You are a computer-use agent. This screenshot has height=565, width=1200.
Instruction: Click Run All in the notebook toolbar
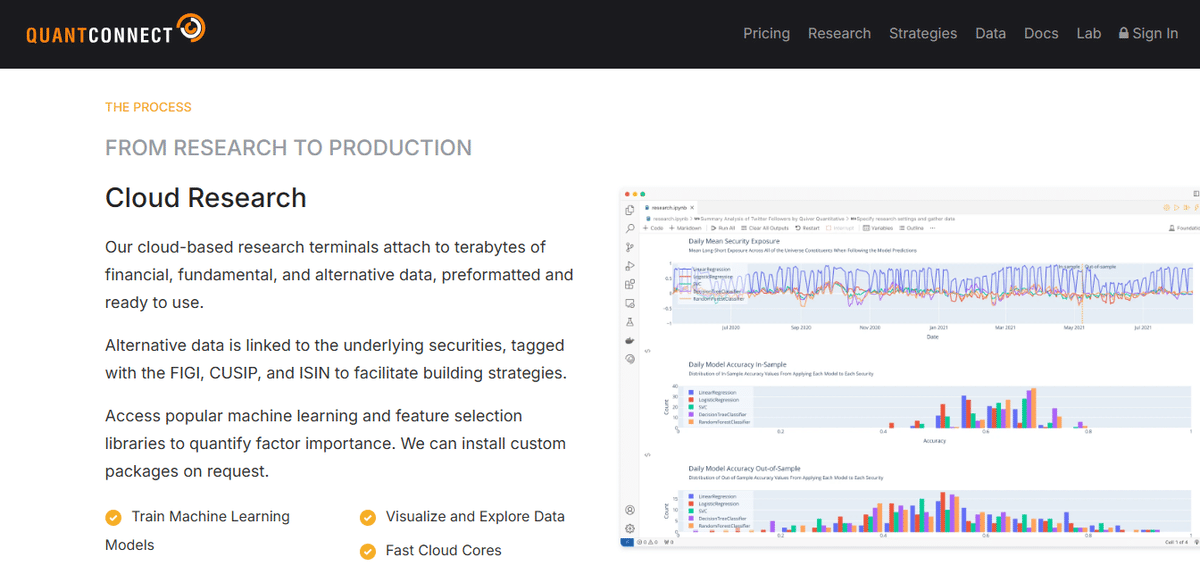722,228
